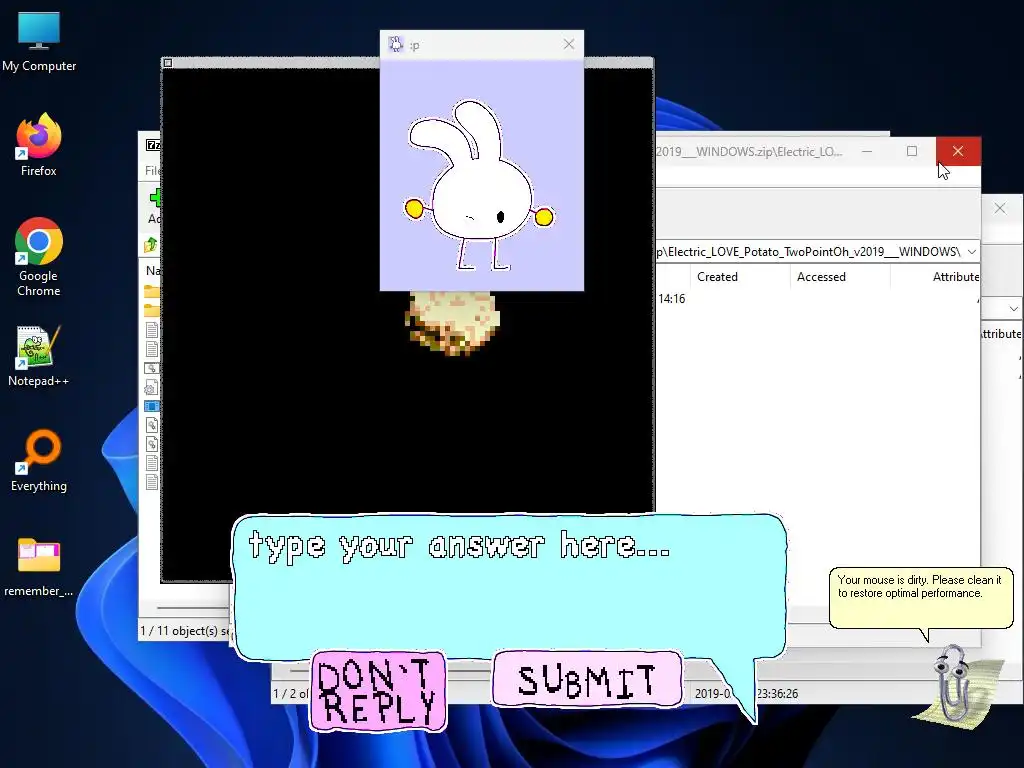Open the Notepad++ desktop shortcut

click(x=39, y=356)
